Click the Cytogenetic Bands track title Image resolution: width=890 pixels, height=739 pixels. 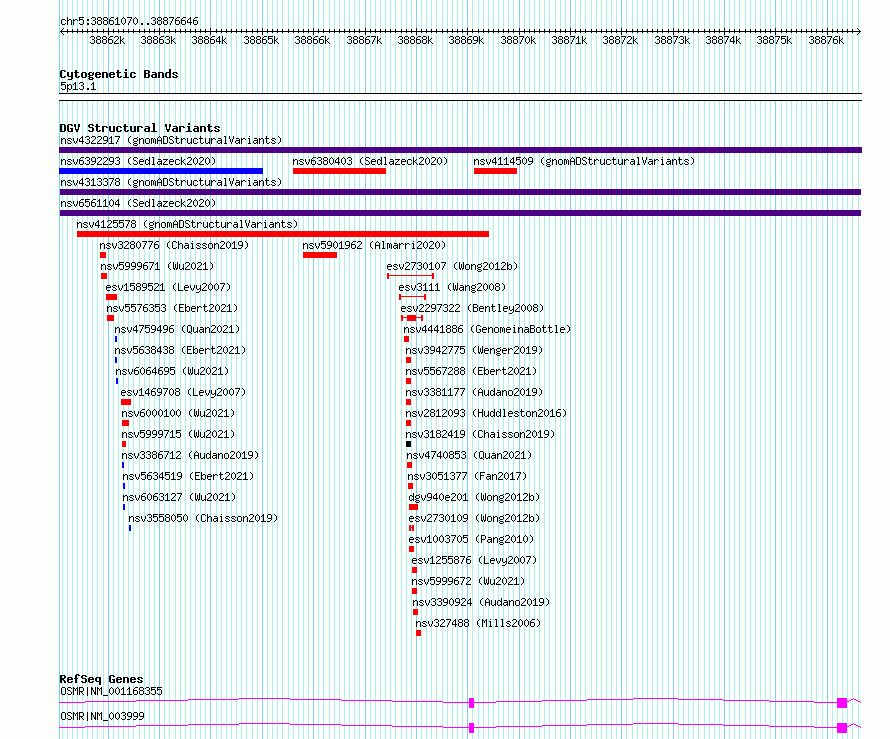click(x=119, y=74)
